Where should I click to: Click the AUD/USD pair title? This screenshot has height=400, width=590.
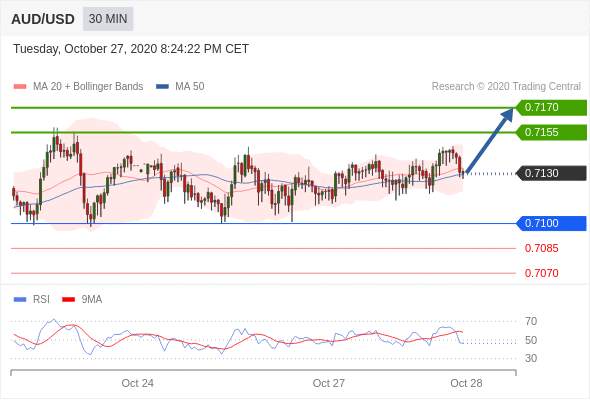click(43, 19)
